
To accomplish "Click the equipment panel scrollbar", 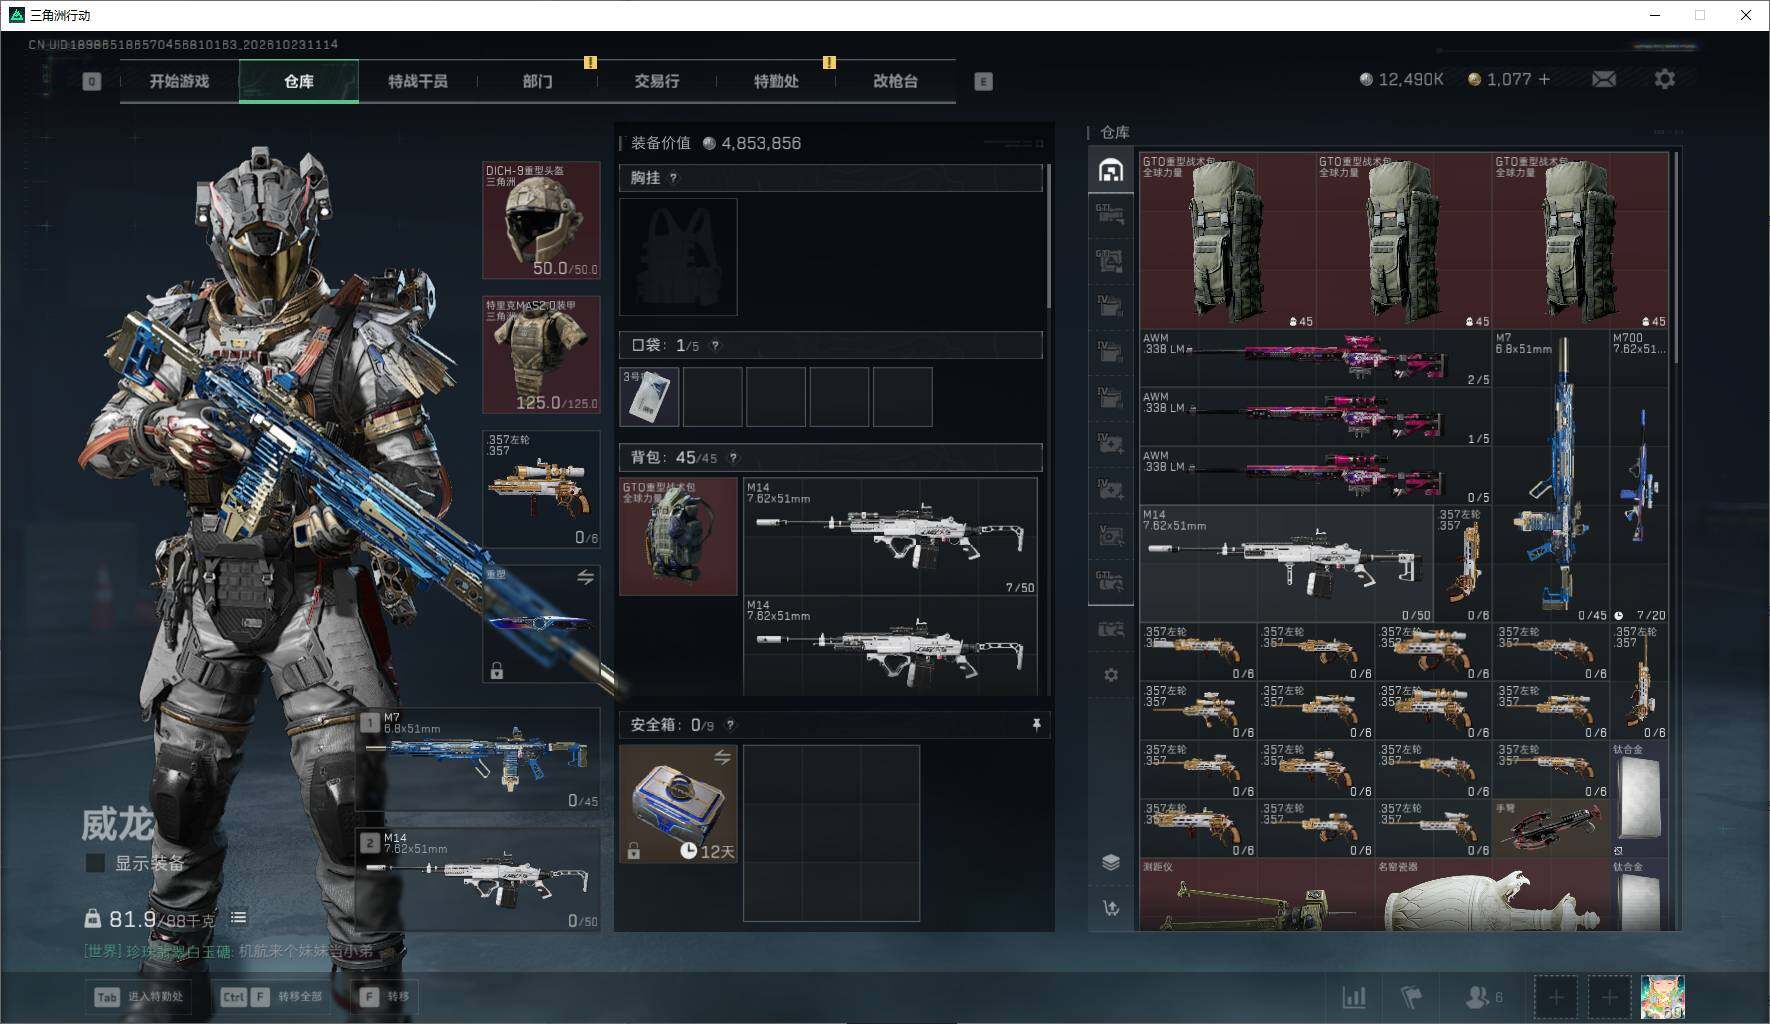I will point(1048,236).
